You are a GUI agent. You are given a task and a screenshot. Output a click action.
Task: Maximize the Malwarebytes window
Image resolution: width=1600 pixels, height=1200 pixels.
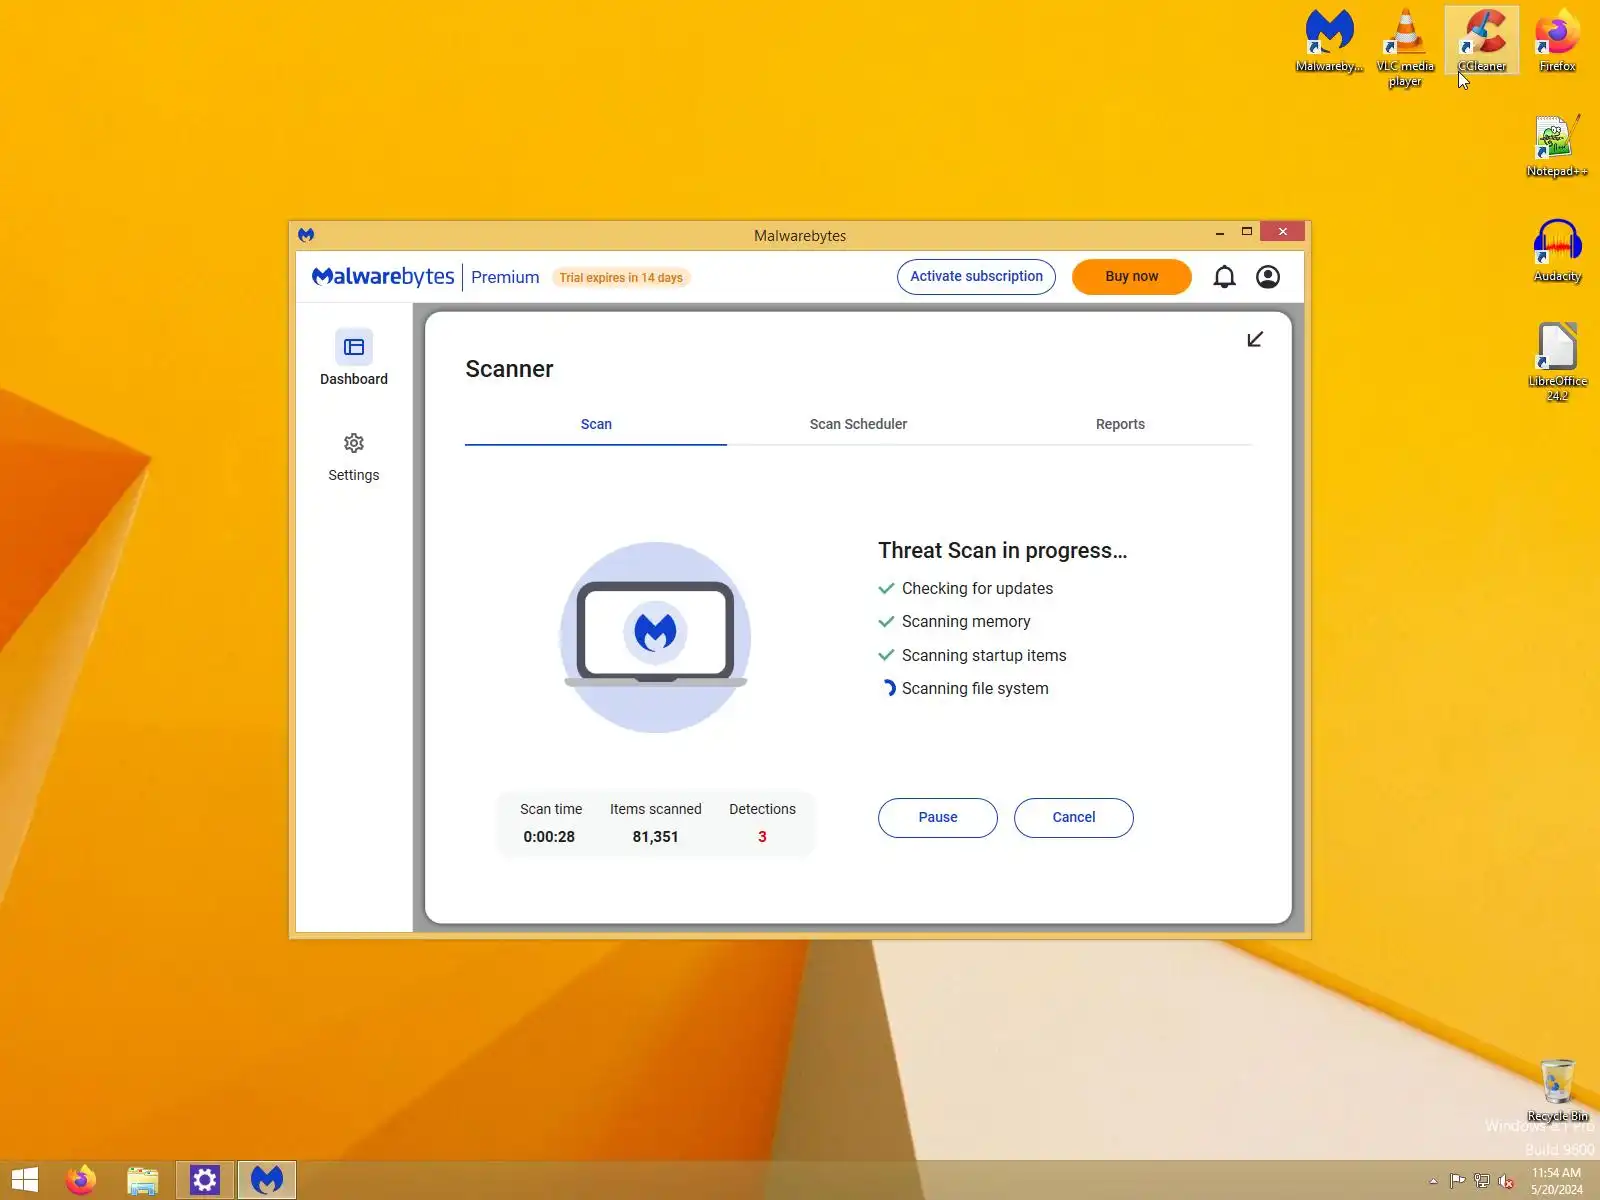coord(1247,232)
